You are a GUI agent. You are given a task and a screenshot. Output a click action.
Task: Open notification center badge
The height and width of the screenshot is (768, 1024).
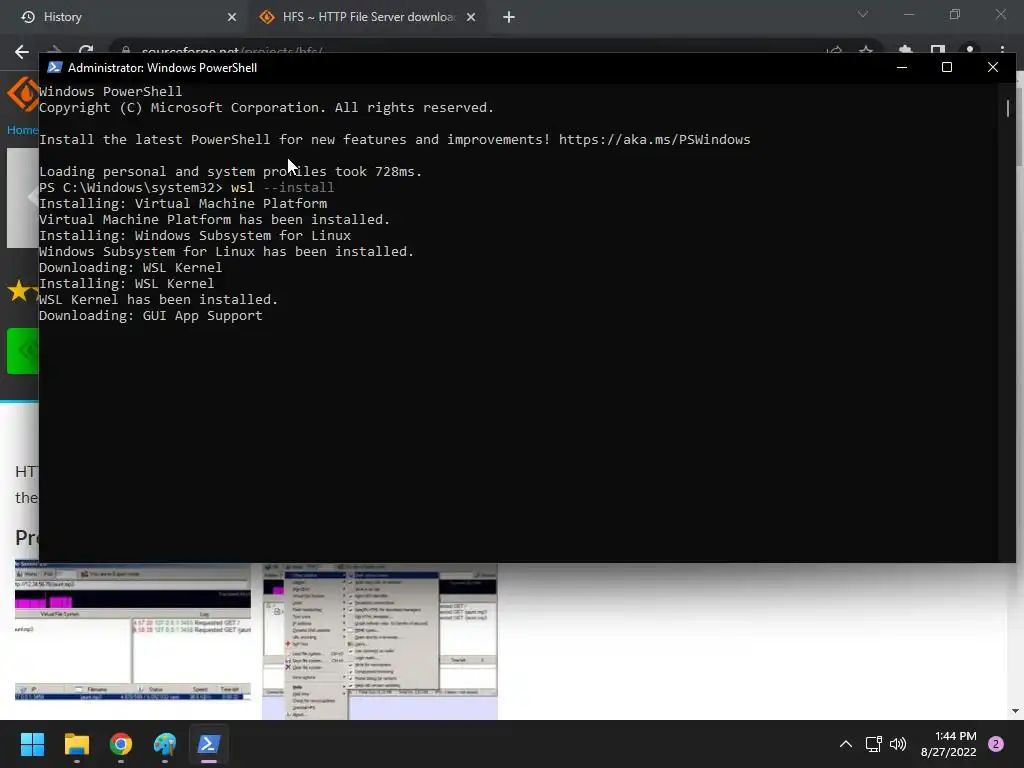coord(996,744)
